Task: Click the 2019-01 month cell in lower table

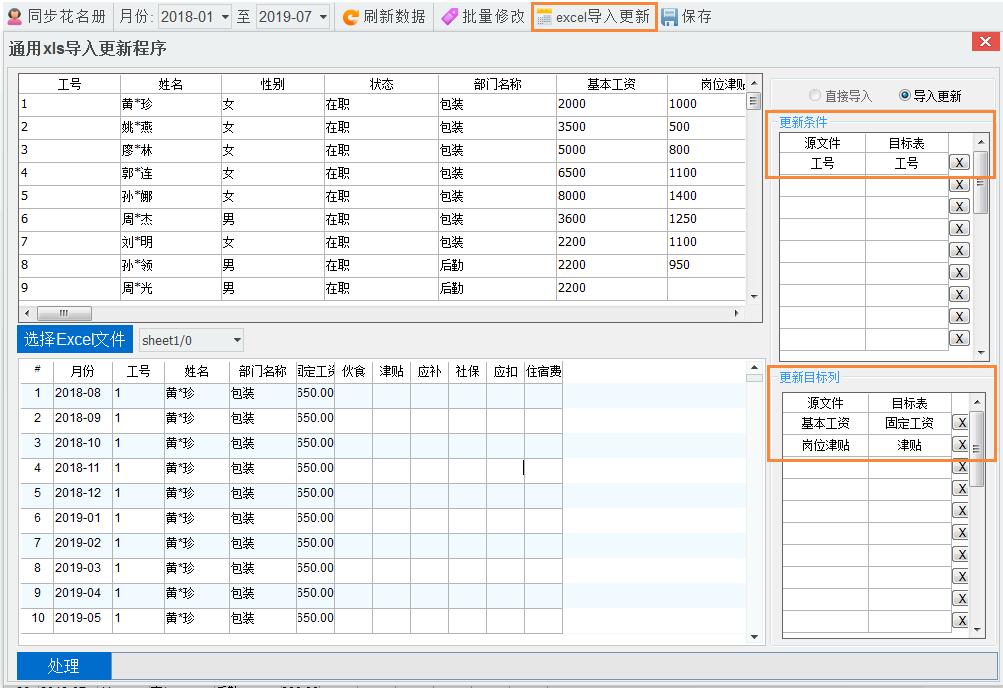Action: click(83, 518)
